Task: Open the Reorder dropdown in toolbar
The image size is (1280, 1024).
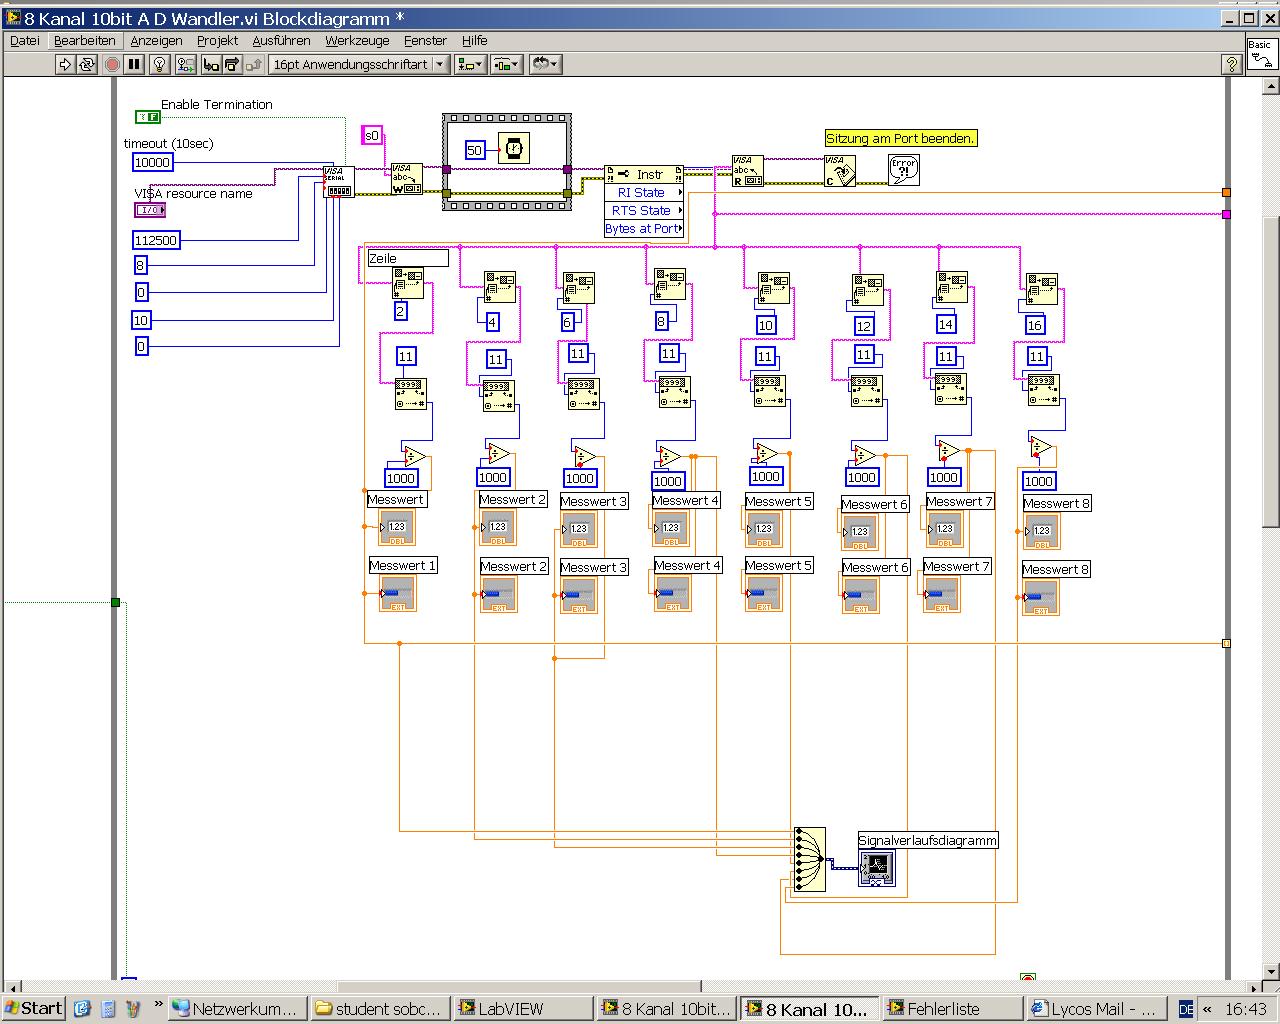Action: (x=545, y=64)
